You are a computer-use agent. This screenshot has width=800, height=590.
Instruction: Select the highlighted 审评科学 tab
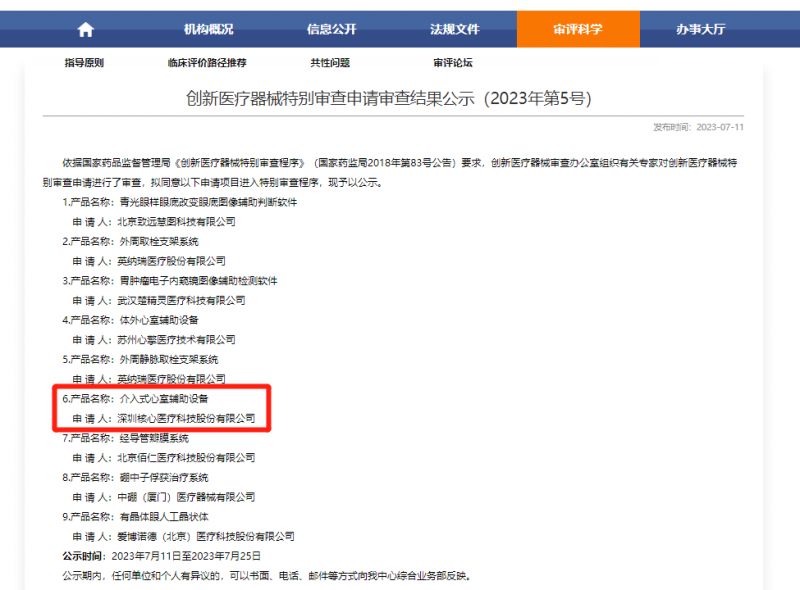click(578, 30)
